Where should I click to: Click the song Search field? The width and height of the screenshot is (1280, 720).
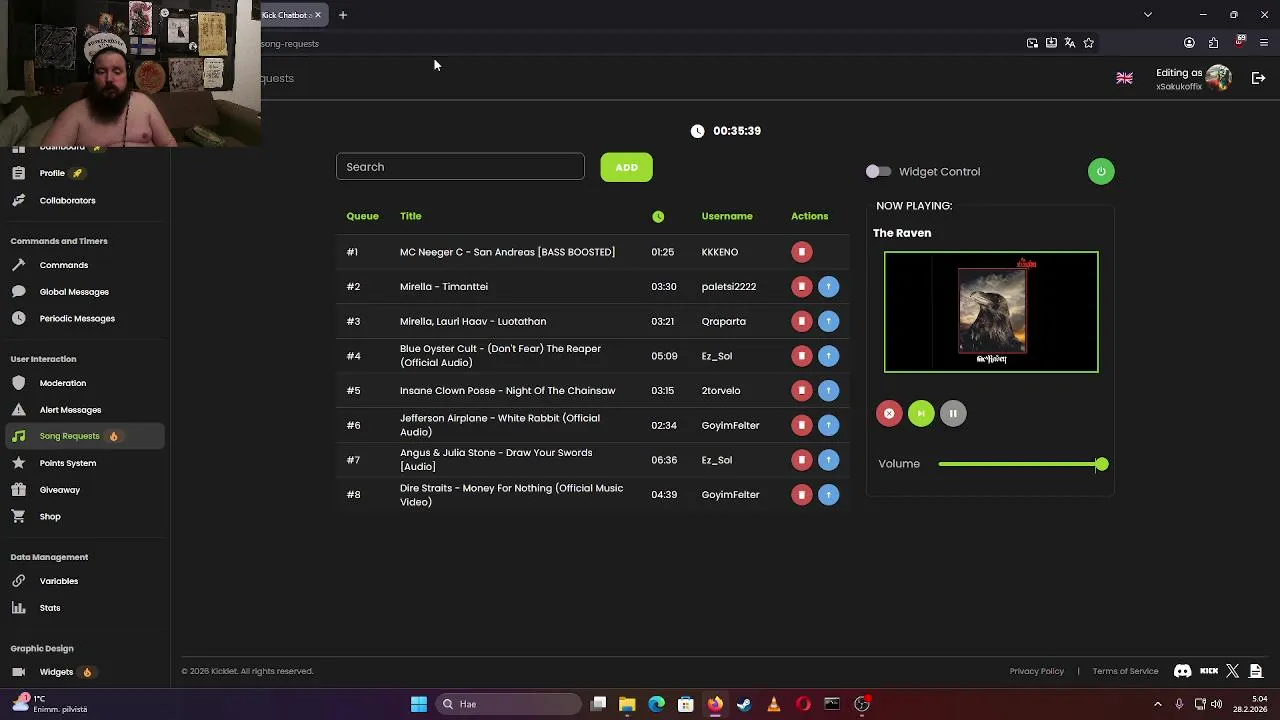tap(460, 167)
